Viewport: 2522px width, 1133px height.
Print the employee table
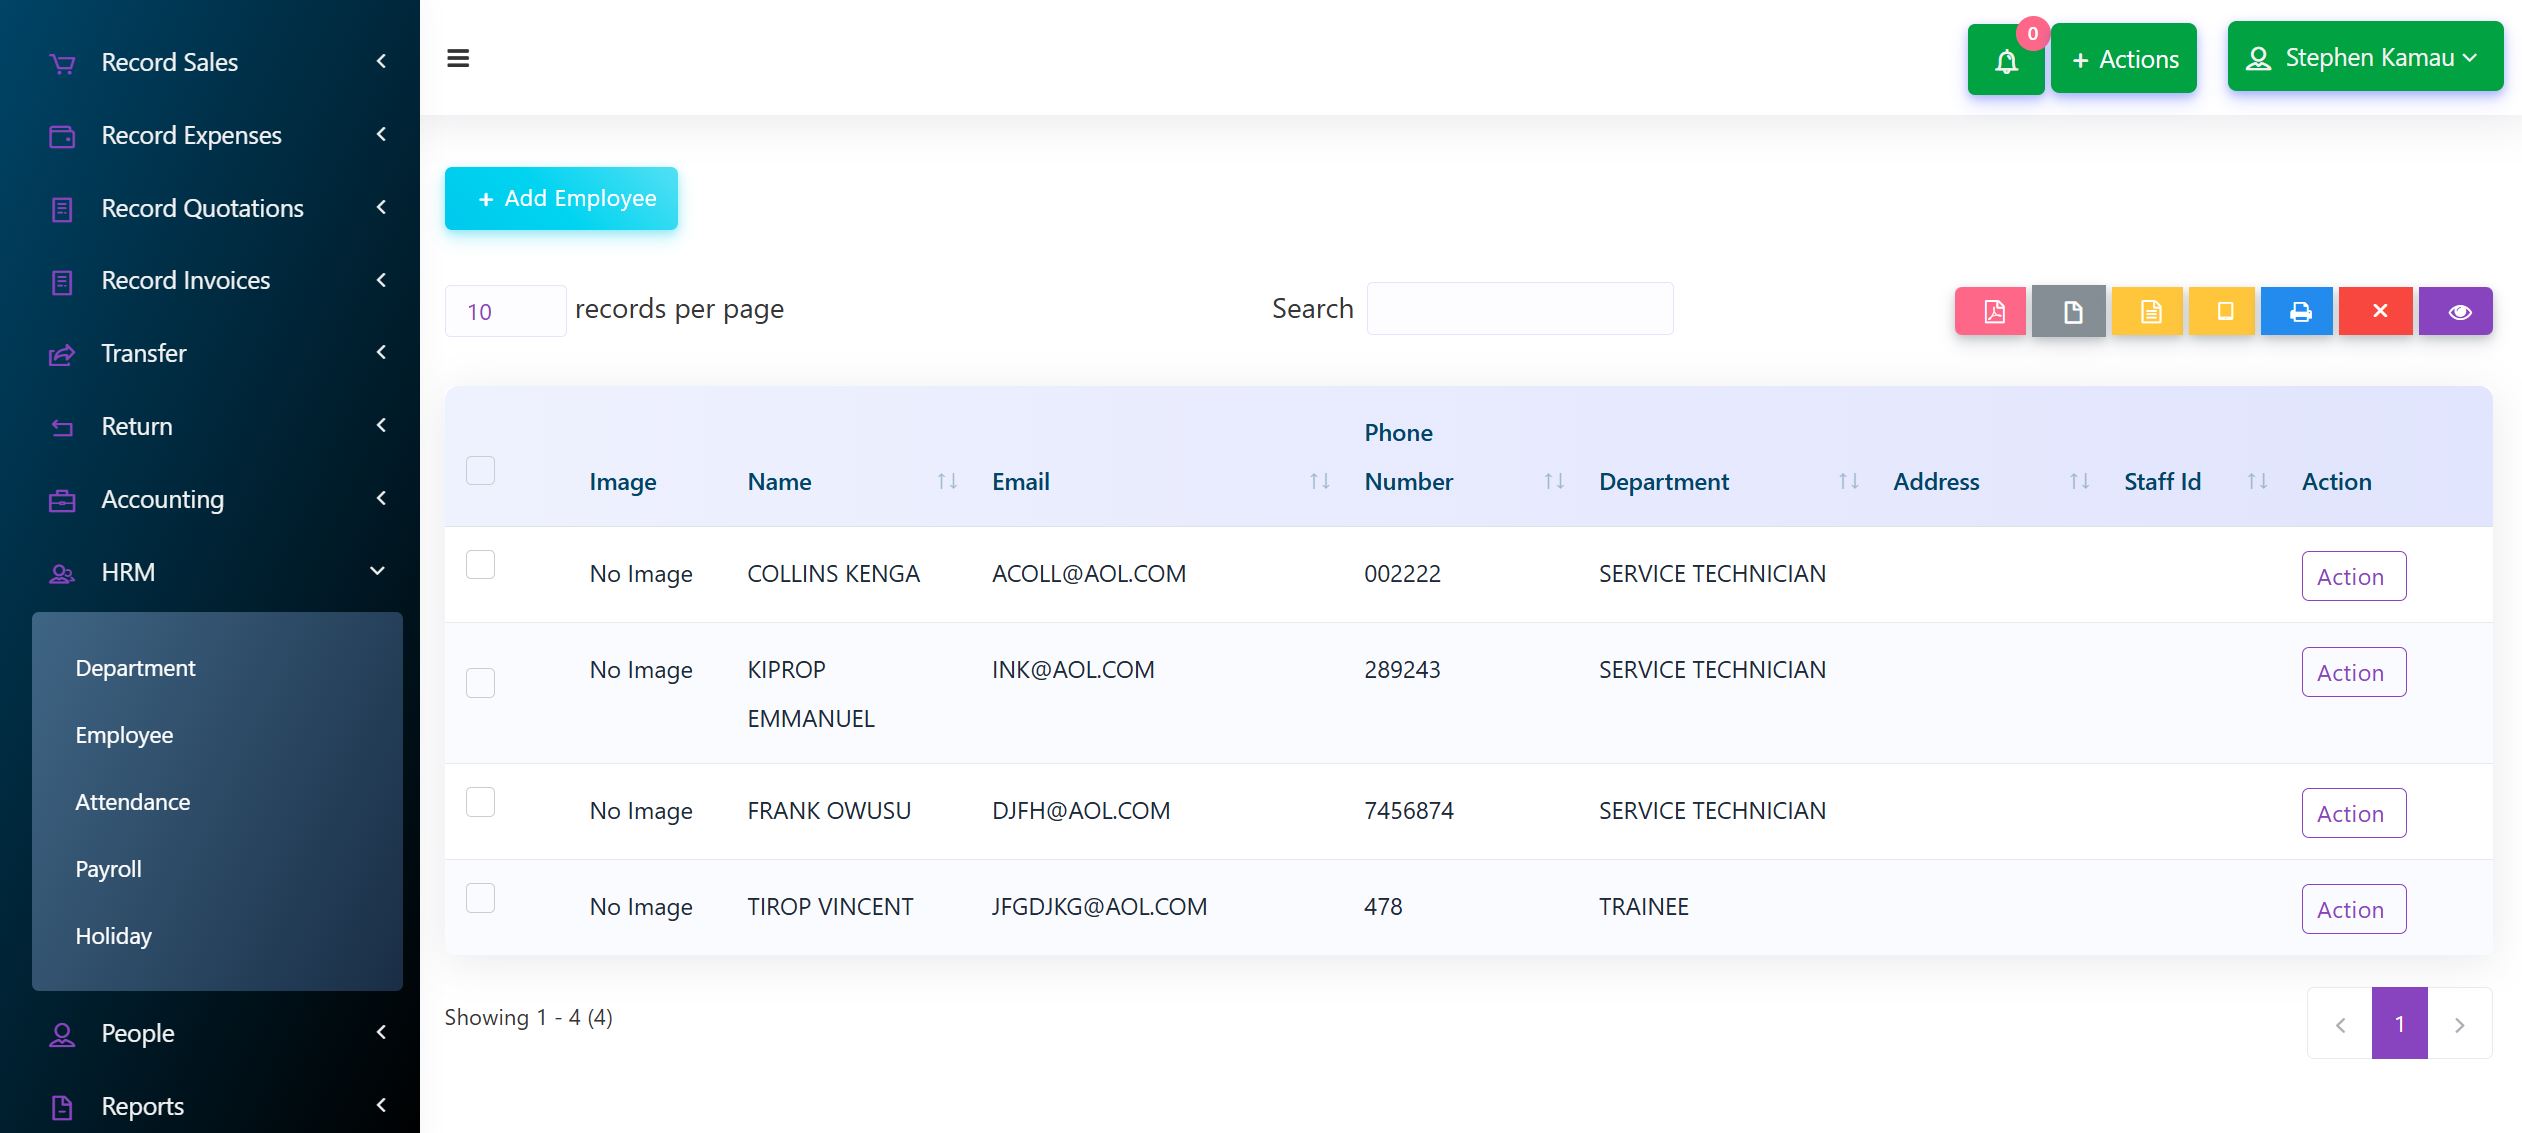coord(2297,311)
